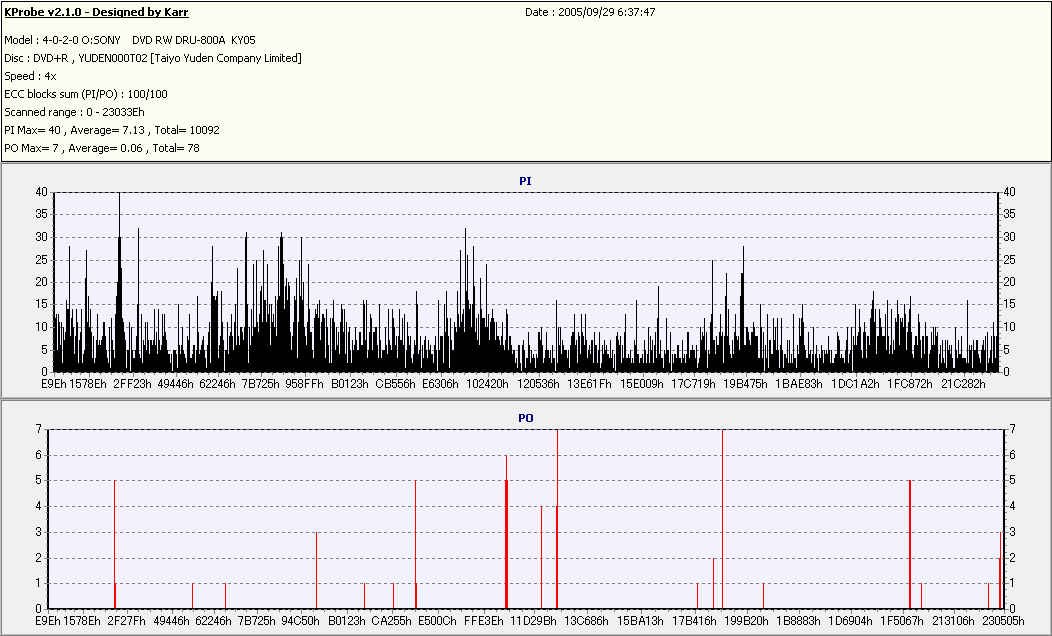Click the KProbe v2.1.0 title text

click(96, 12)
